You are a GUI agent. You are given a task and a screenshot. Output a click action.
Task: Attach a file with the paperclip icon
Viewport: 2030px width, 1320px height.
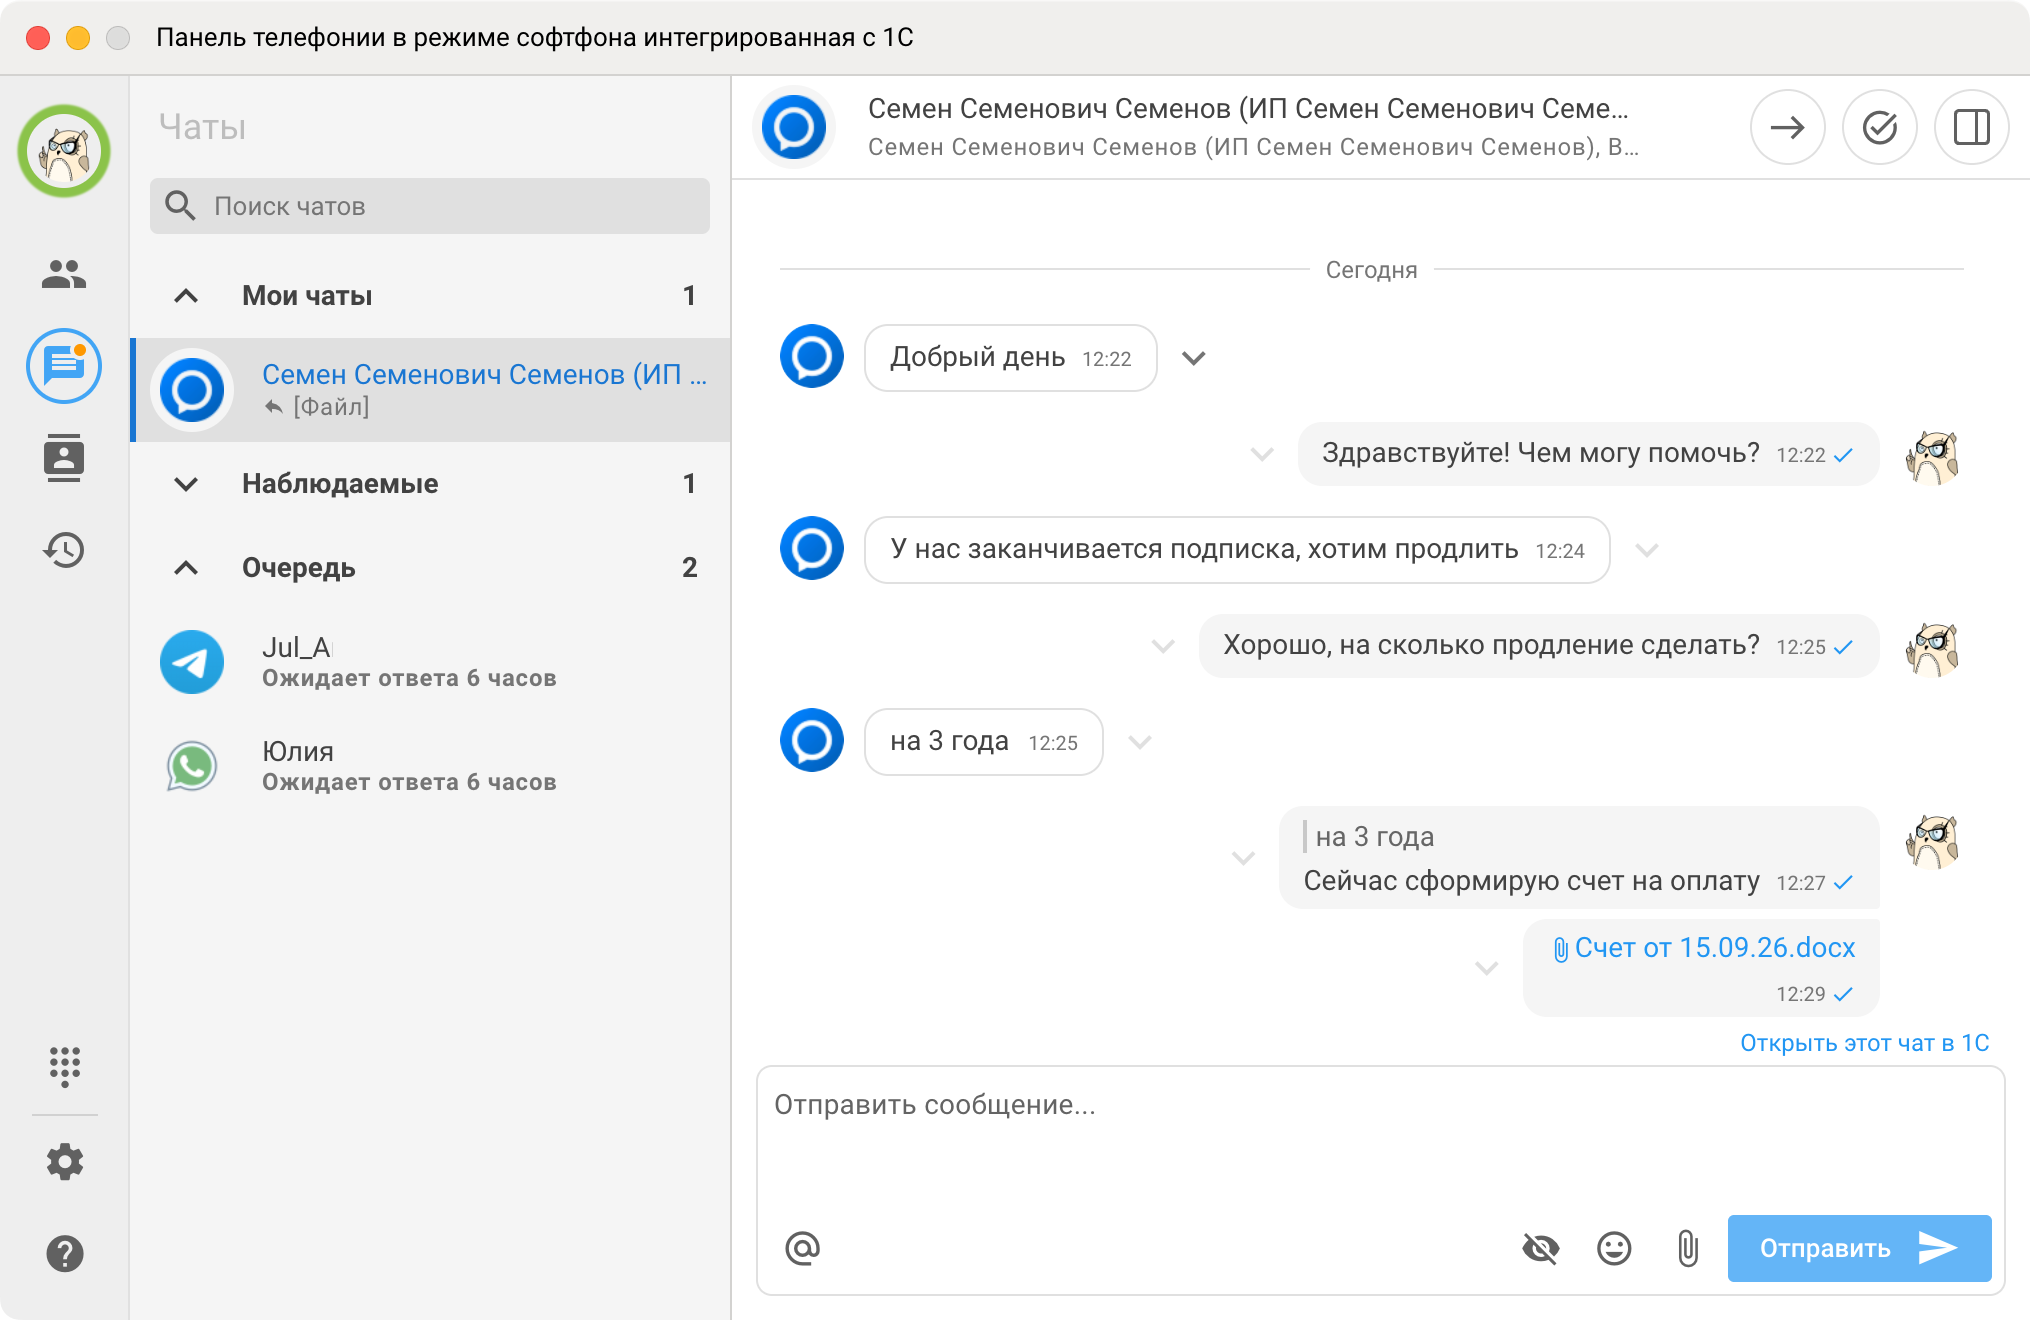(1688, 1248)
